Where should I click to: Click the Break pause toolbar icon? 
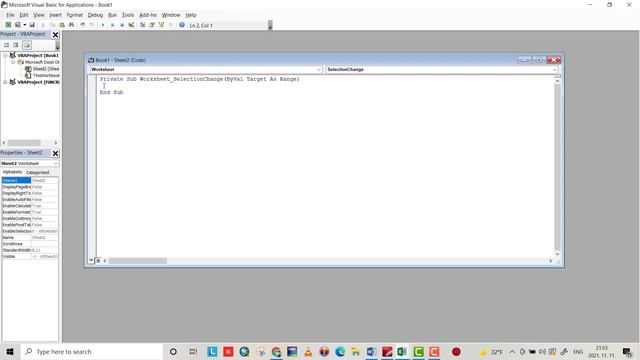(x=112, y=25)
